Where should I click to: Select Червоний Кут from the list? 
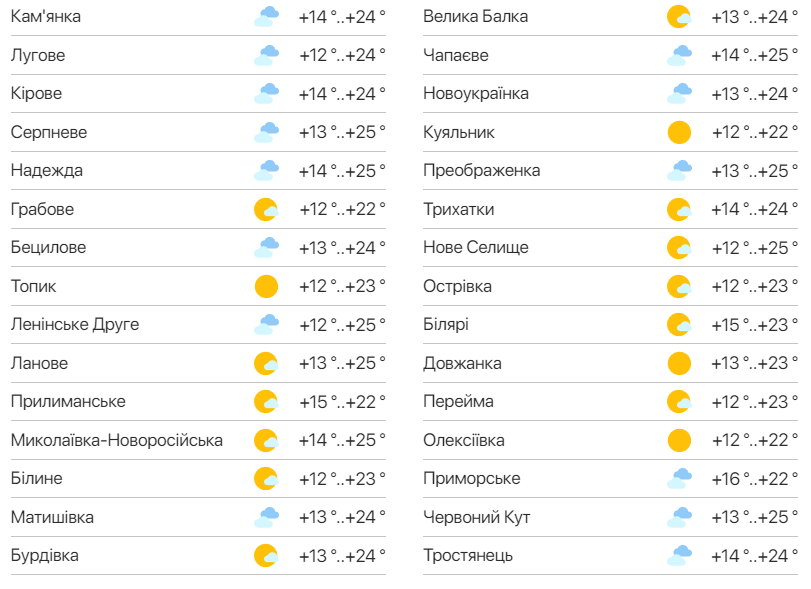[x=468, y=517]
